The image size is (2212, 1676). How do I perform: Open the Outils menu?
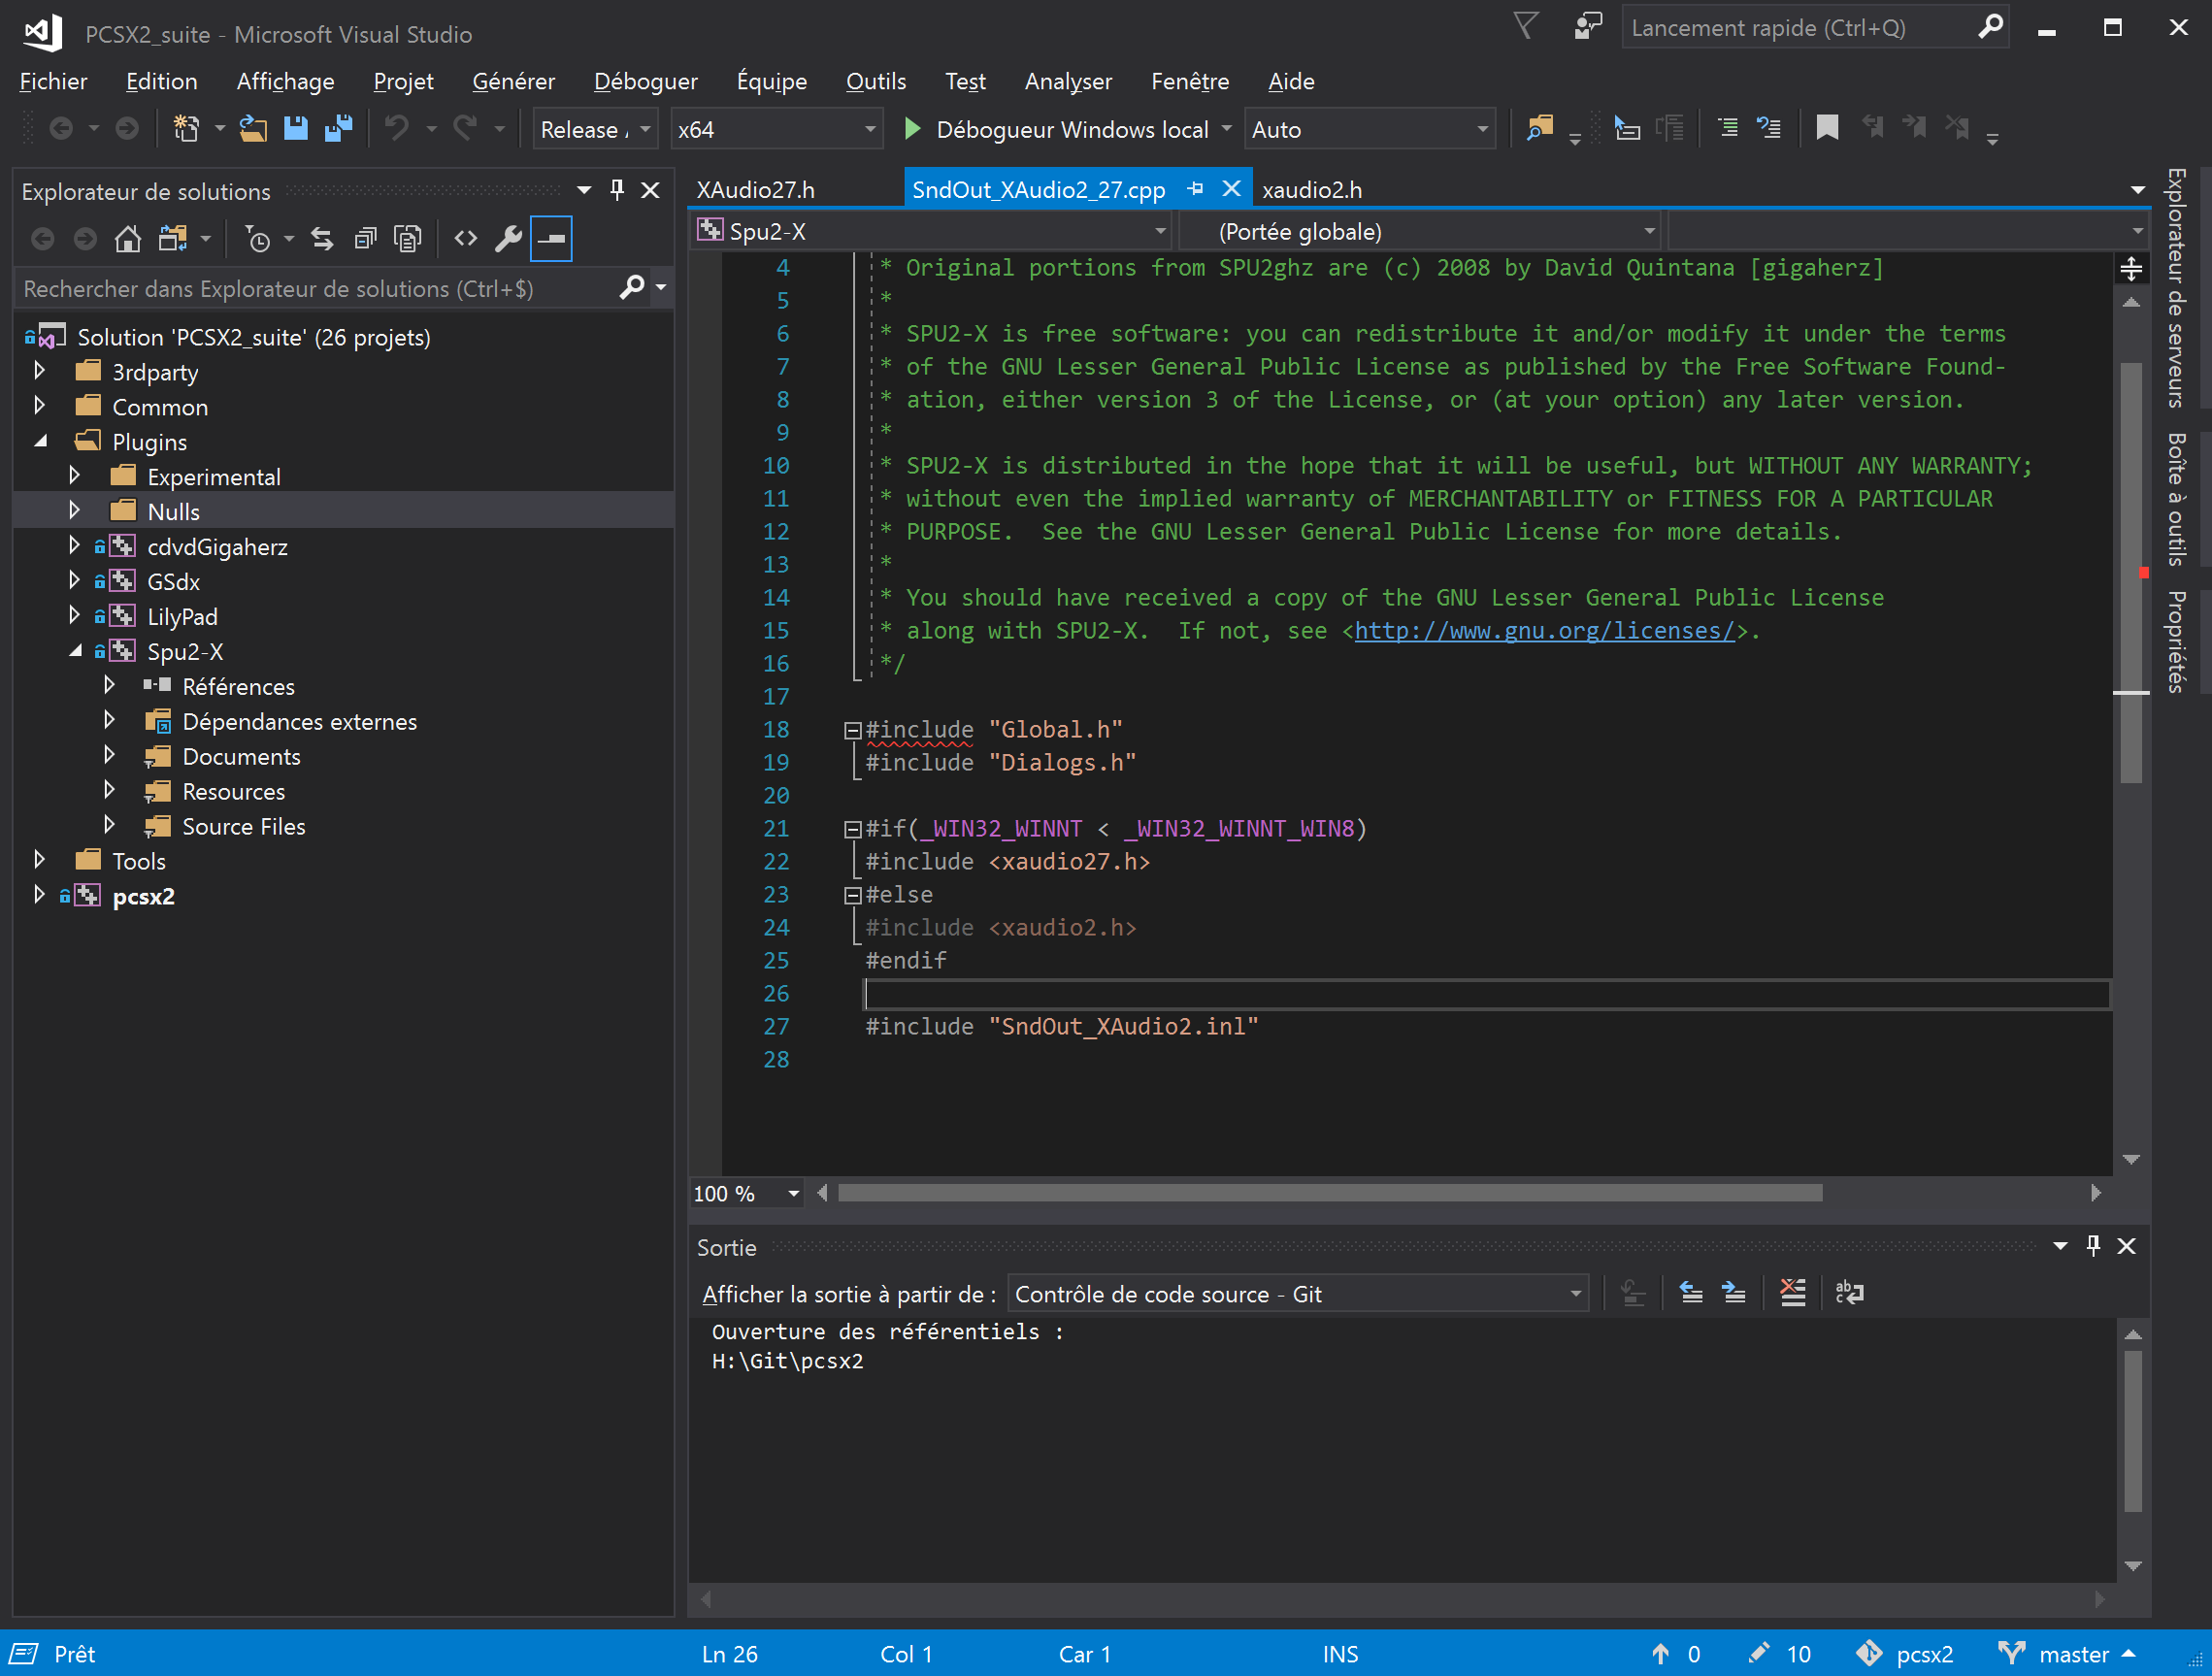click(x=875, y=81)
